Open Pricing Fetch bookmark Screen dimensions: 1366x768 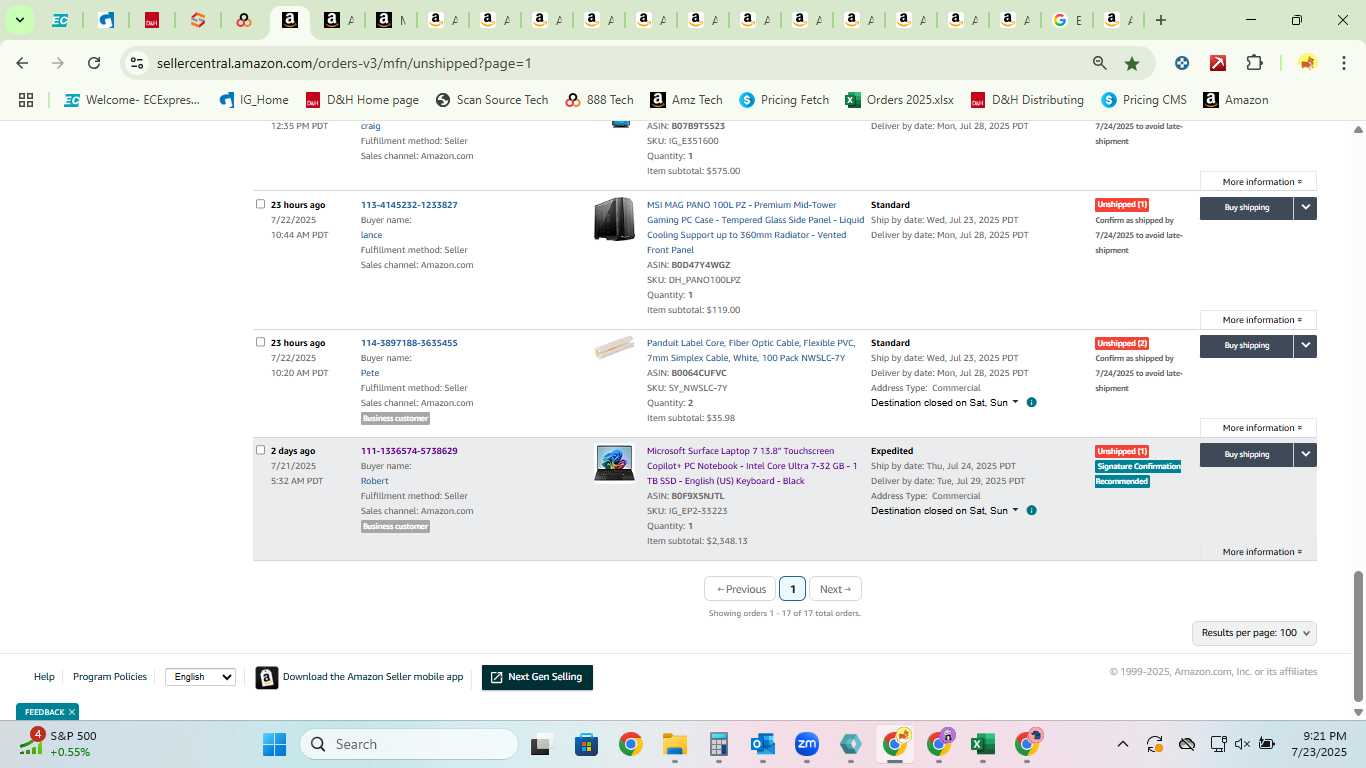pos(784,100)
